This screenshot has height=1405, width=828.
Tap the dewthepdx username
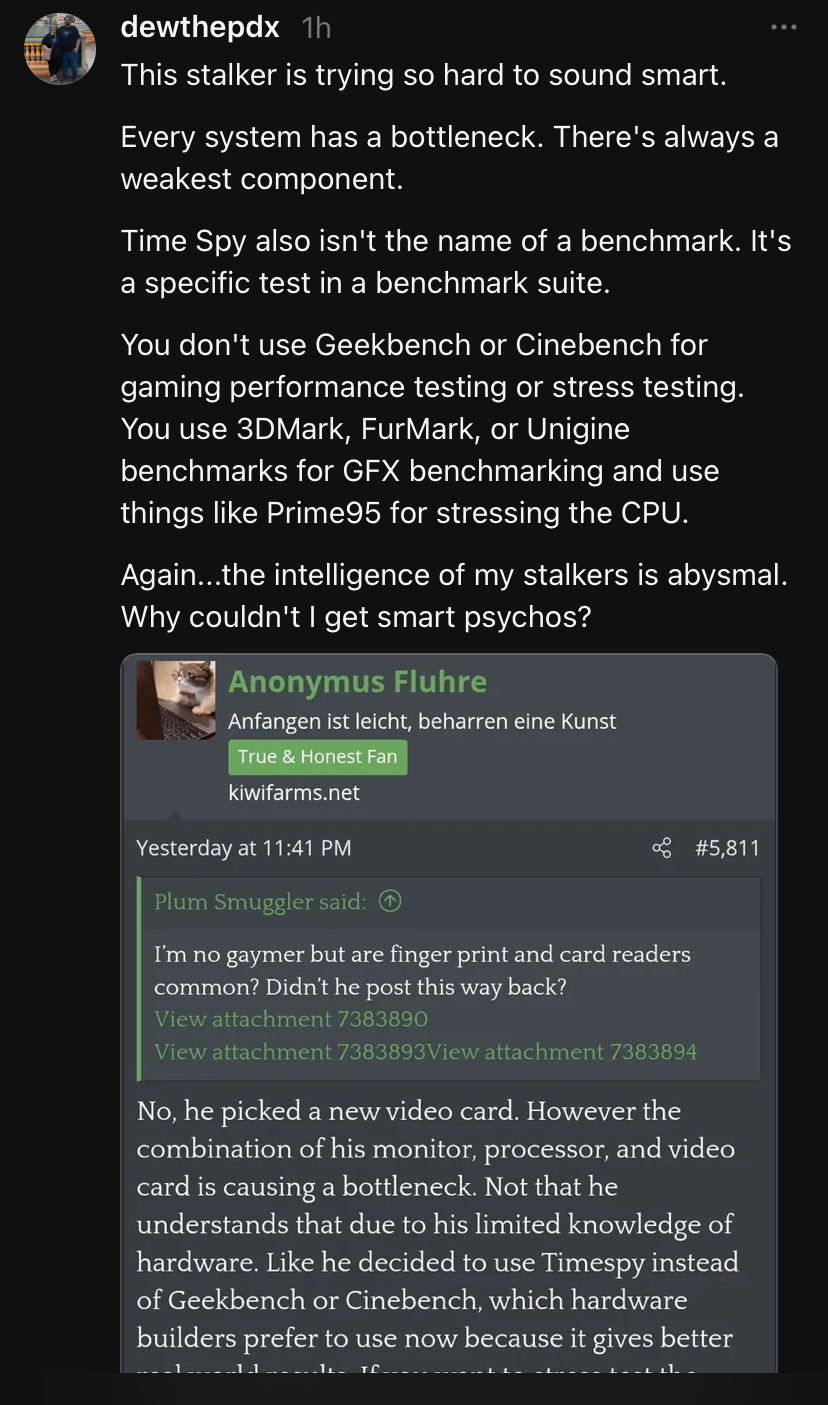coord(200,27)
